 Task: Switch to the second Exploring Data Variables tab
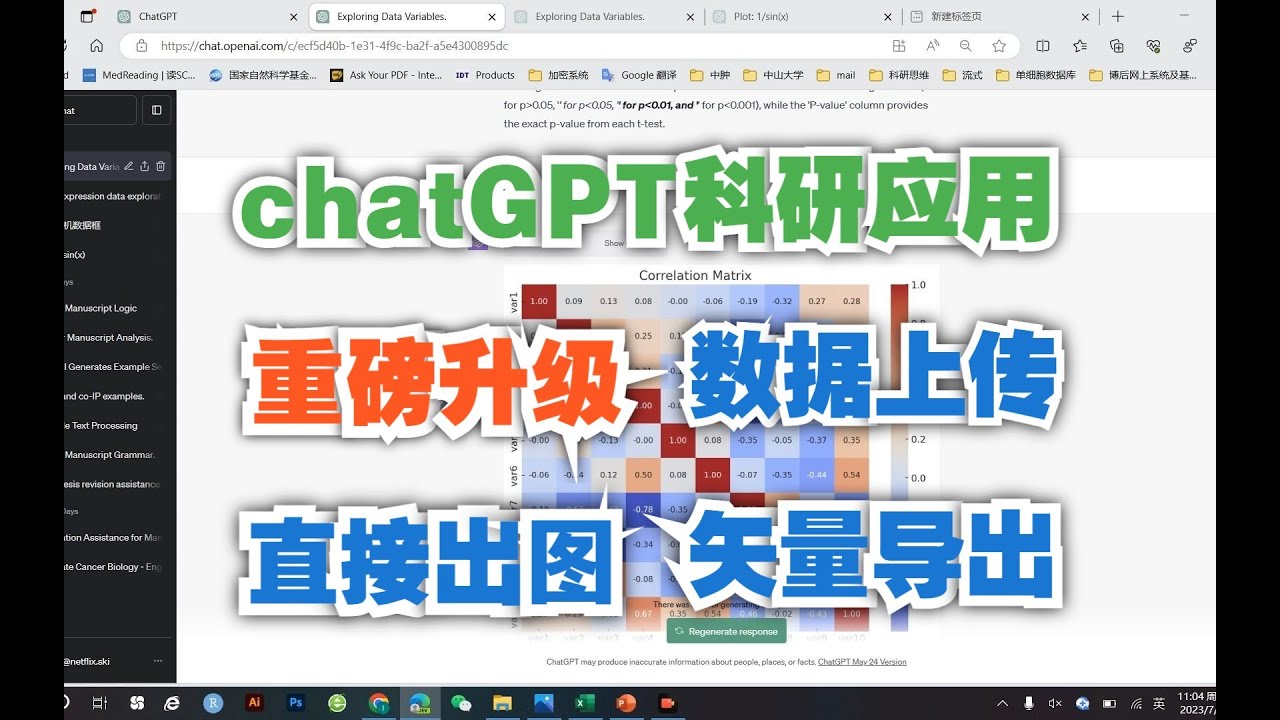(x=603, y=17)
